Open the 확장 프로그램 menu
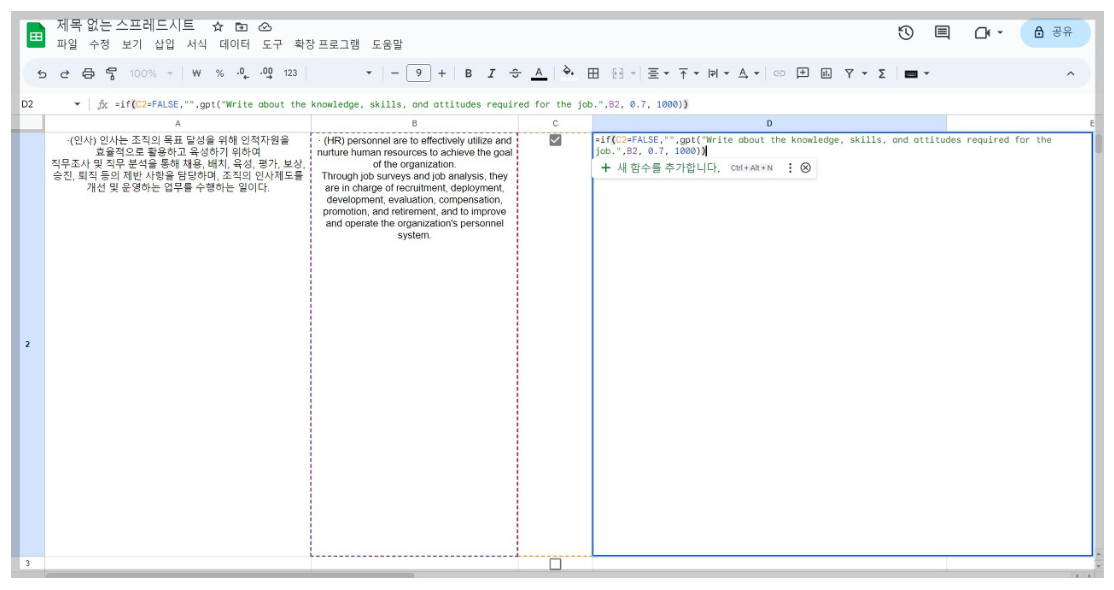The width and height of the screenshot is (1114, 590). click(327, 45)
